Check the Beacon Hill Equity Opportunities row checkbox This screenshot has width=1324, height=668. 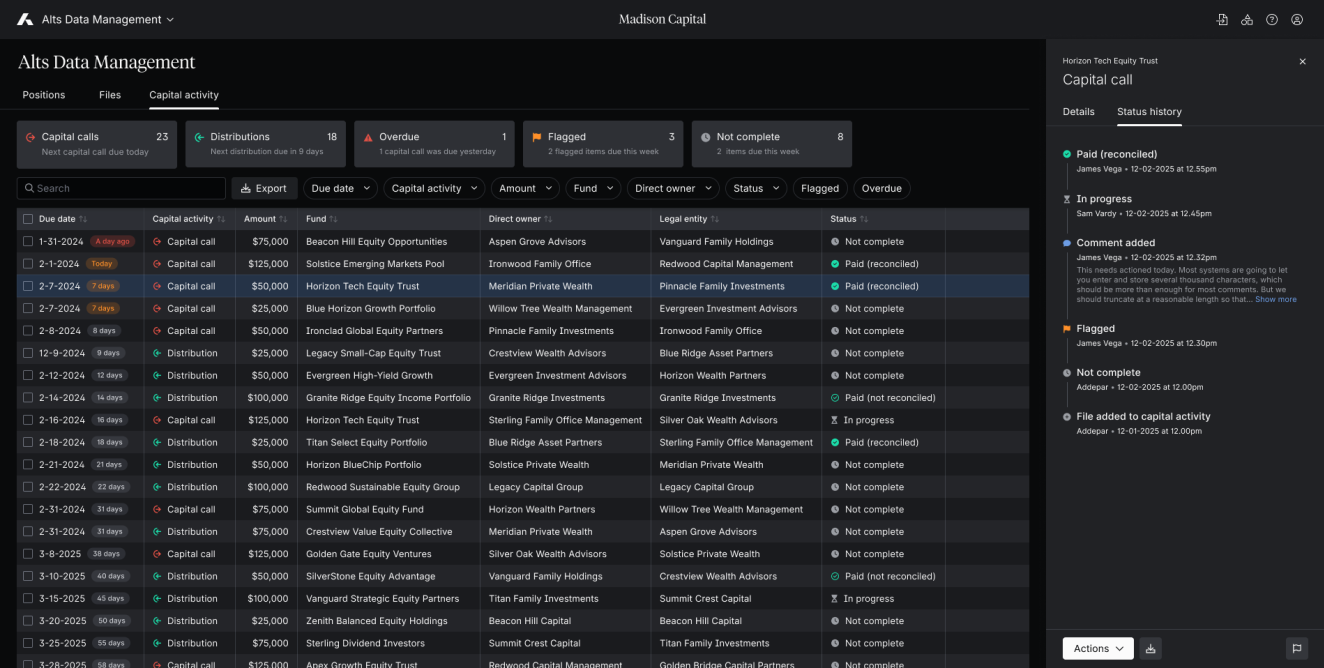[28, 242]
